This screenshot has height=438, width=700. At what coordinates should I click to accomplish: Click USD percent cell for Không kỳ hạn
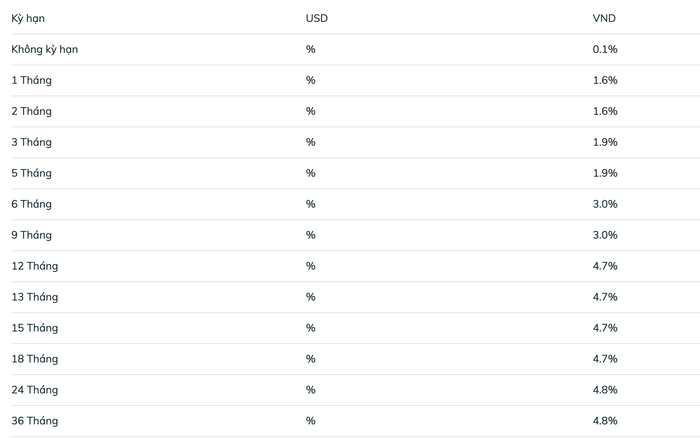311,49
